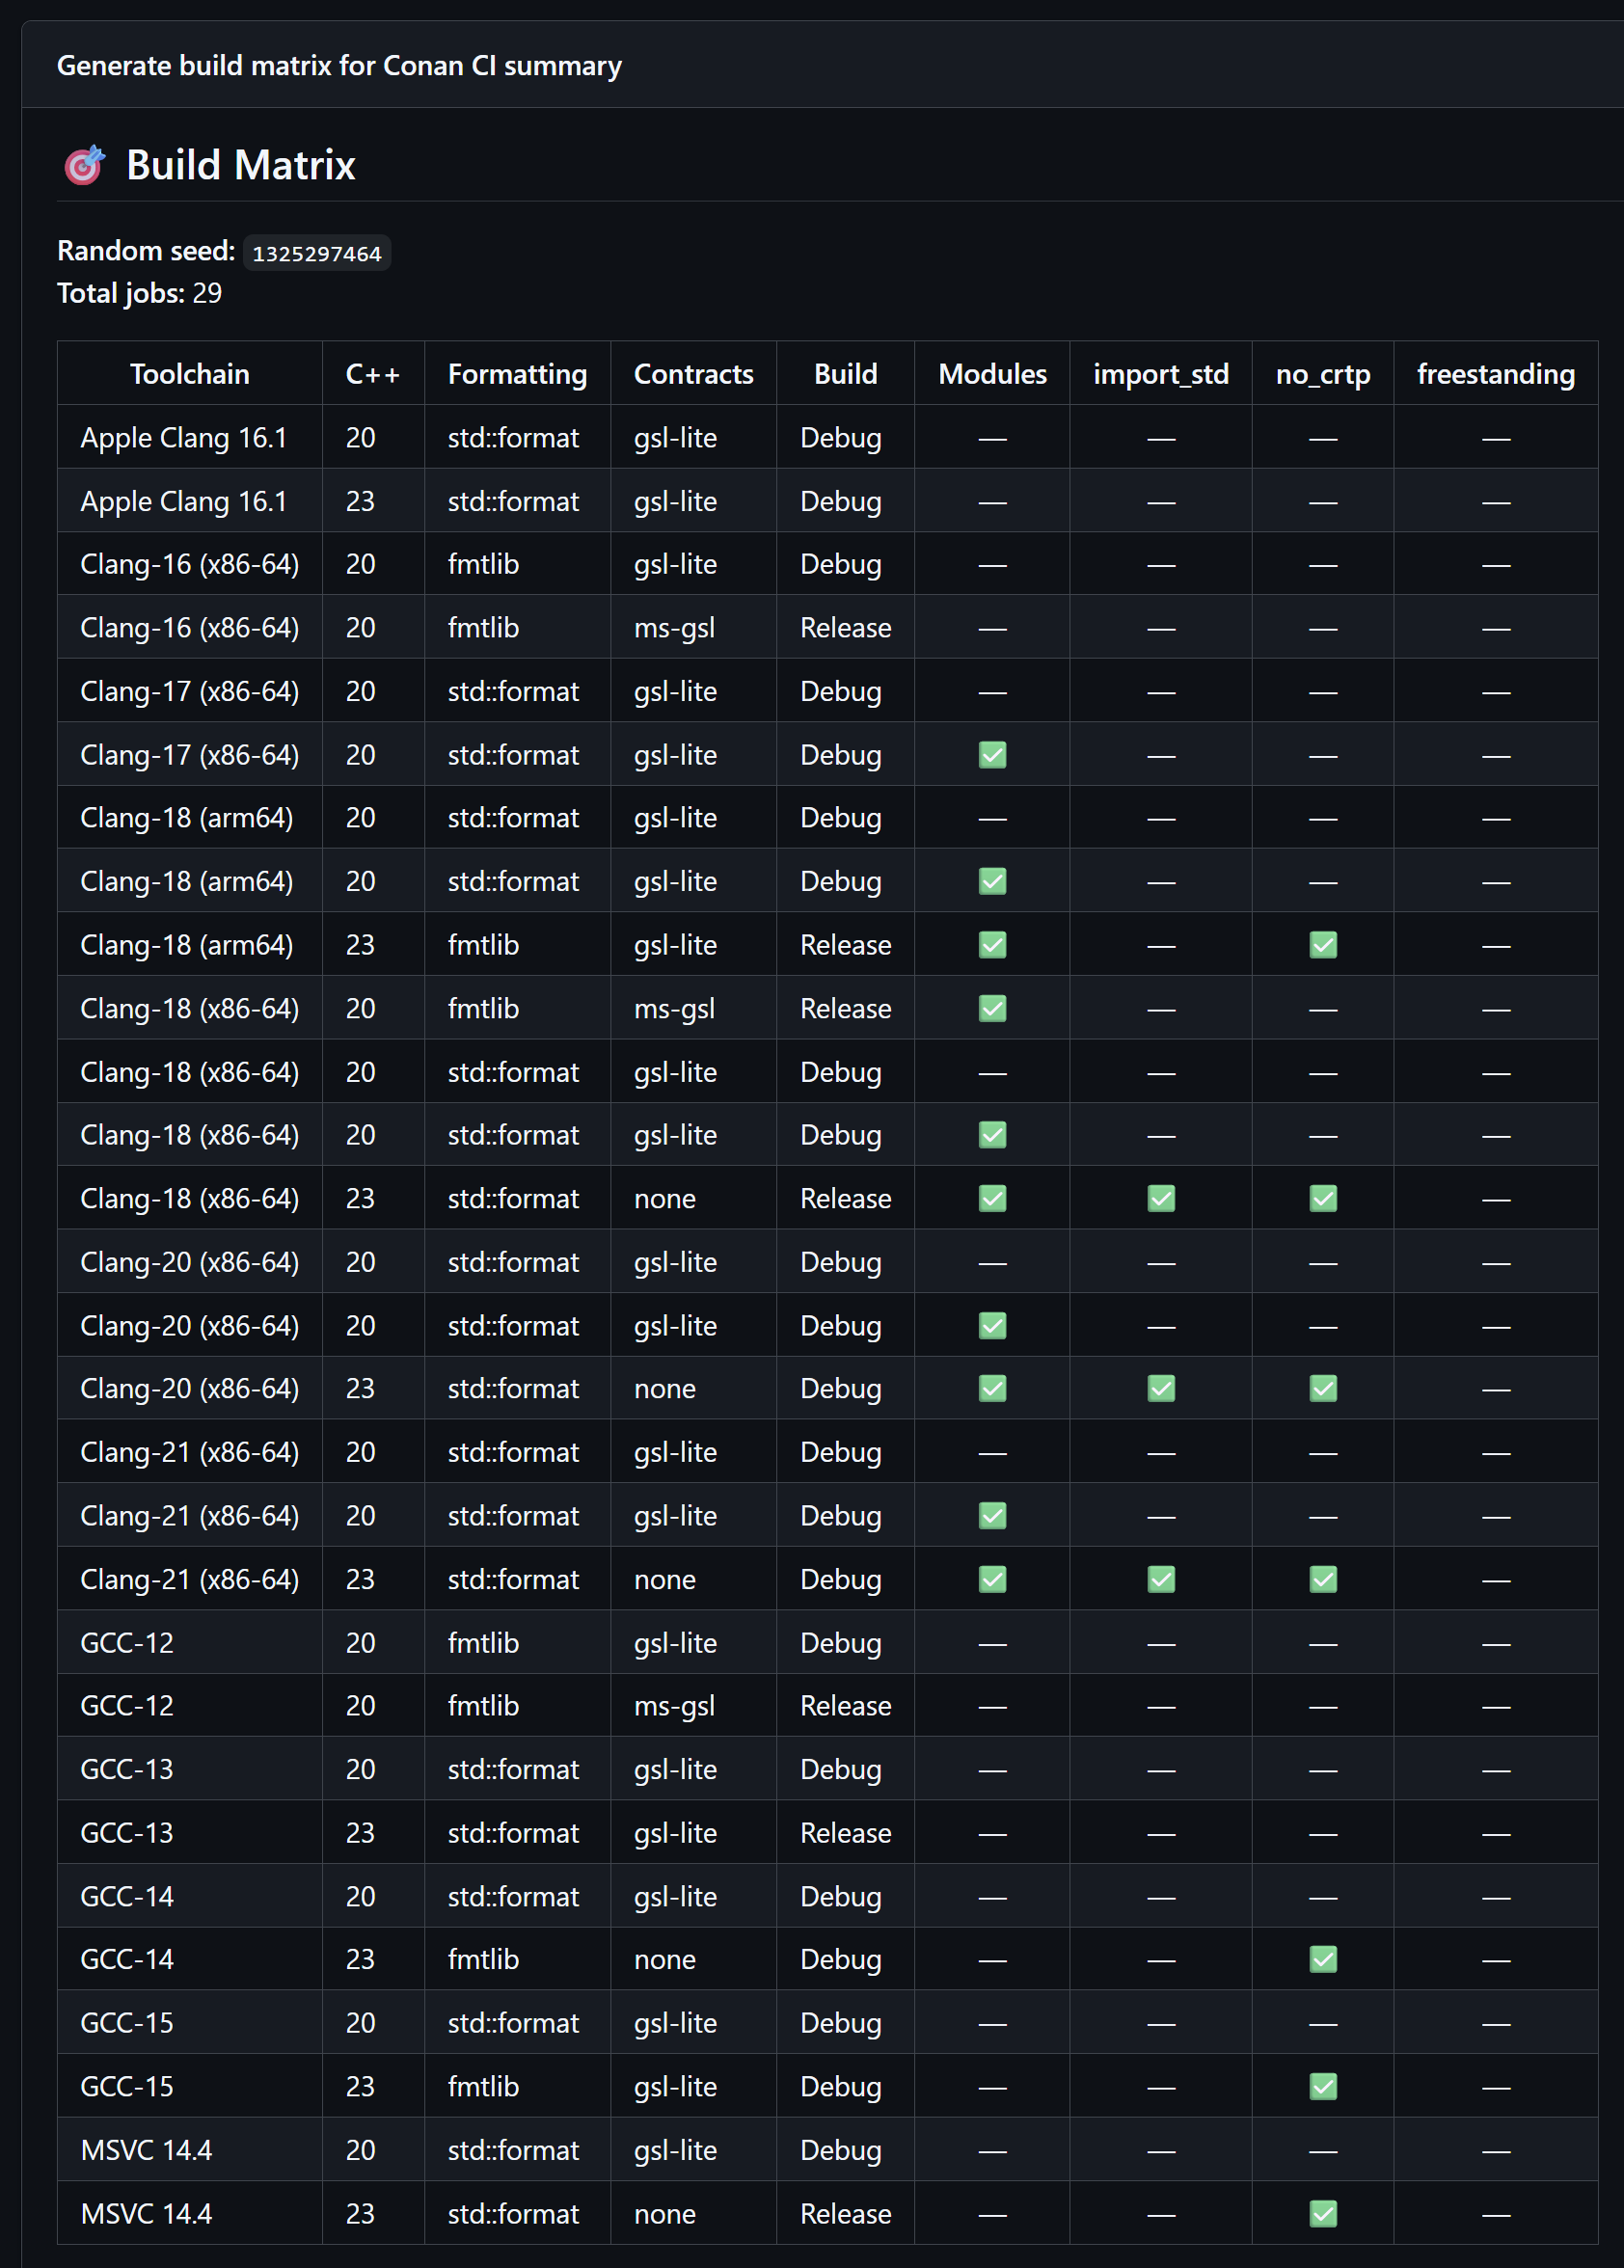The width and height of the screenshot is (1624, 2268).
Task: Click the no_crtp column header
Action: point(1323,374)
